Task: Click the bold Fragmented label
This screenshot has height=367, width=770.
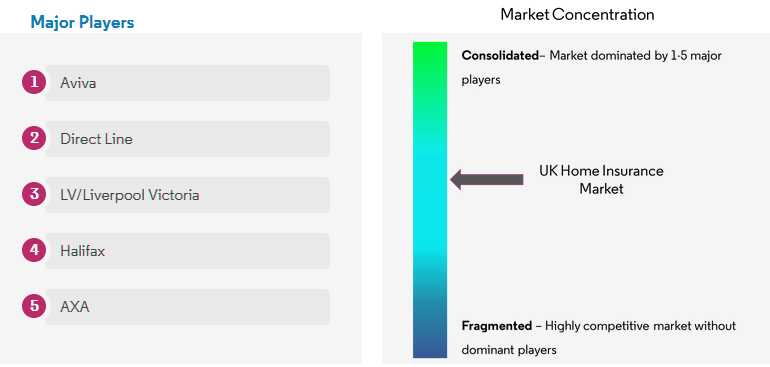Action: [x=496, y=326]
